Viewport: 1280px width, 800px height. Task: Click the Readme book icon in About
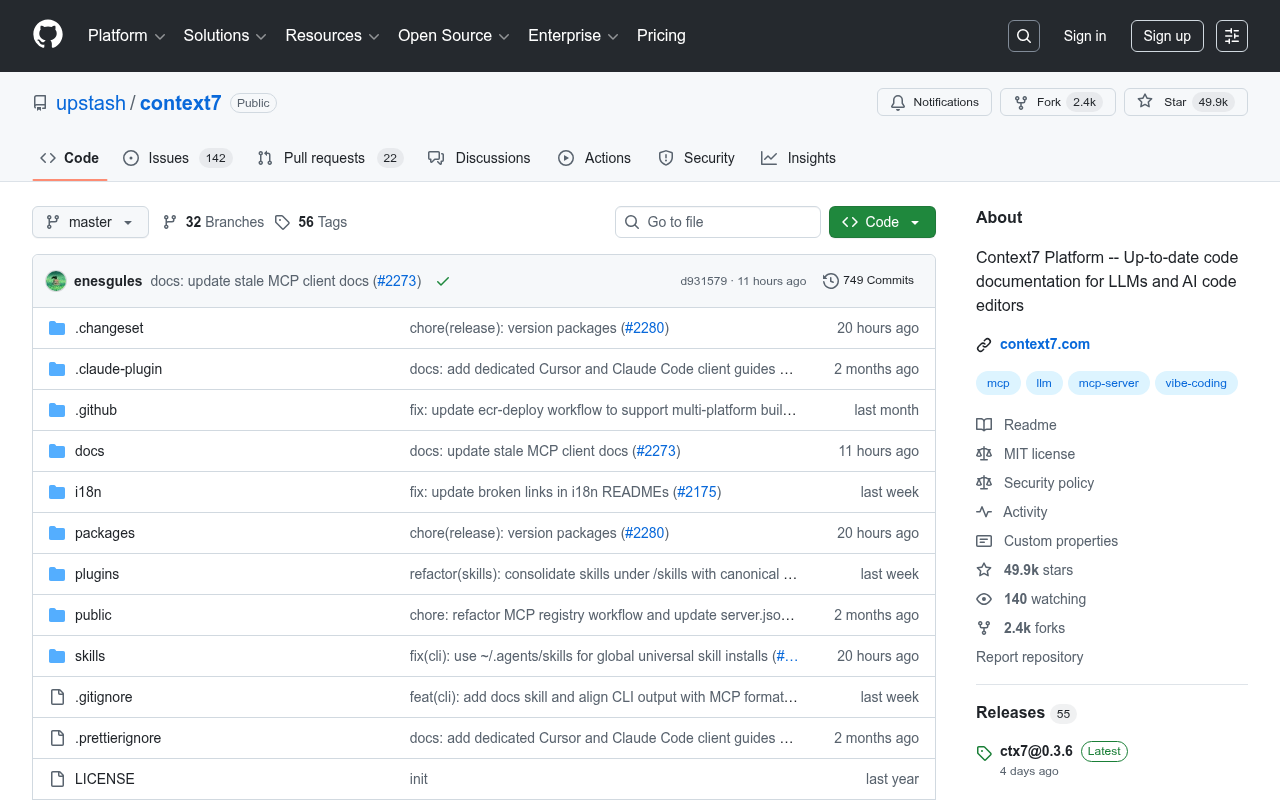coord(984,424)
